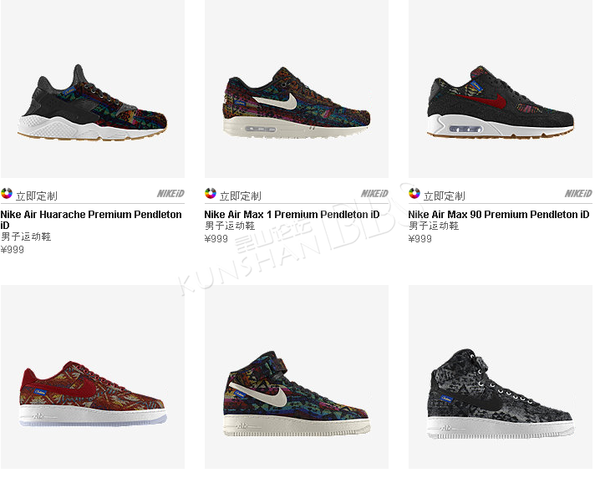Click the ¥999 price under Air Max 1
Image resolution: width=600 pixels, height=478 pixels.
pos(216,239)
